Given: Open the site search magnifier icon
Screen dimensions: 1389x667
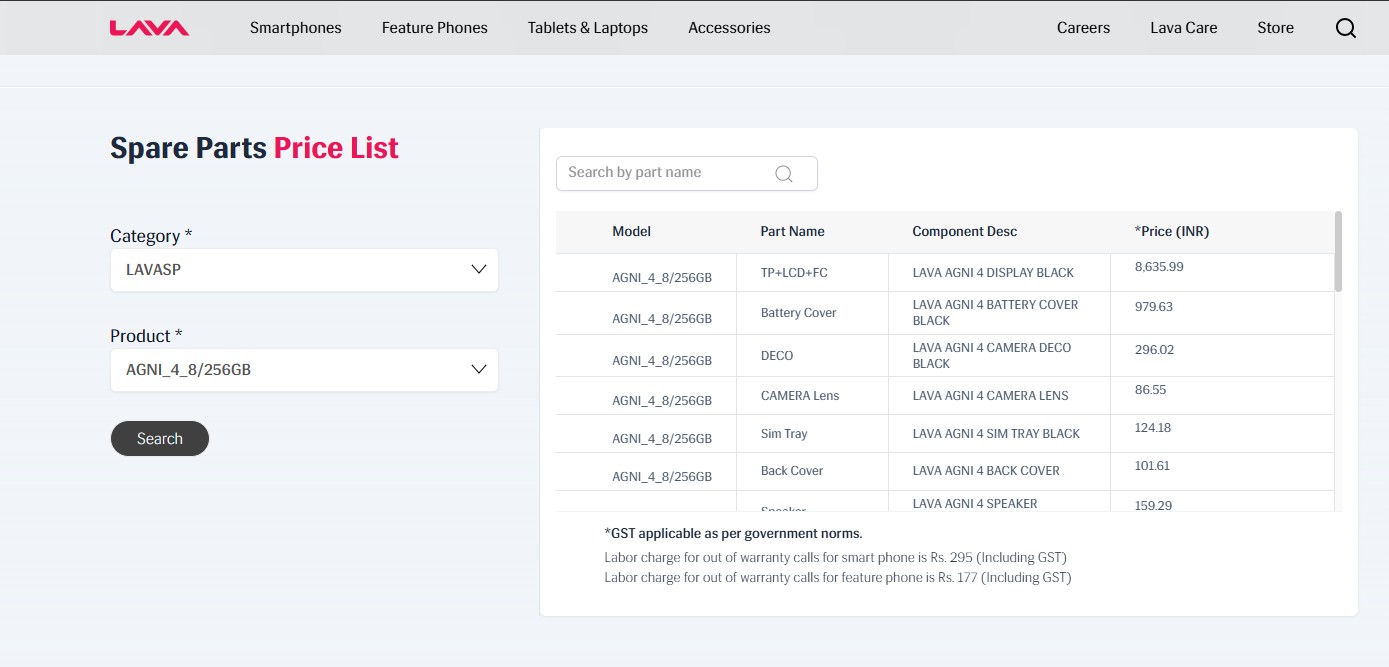Looking at the screenshot, I should [1346, 28].
